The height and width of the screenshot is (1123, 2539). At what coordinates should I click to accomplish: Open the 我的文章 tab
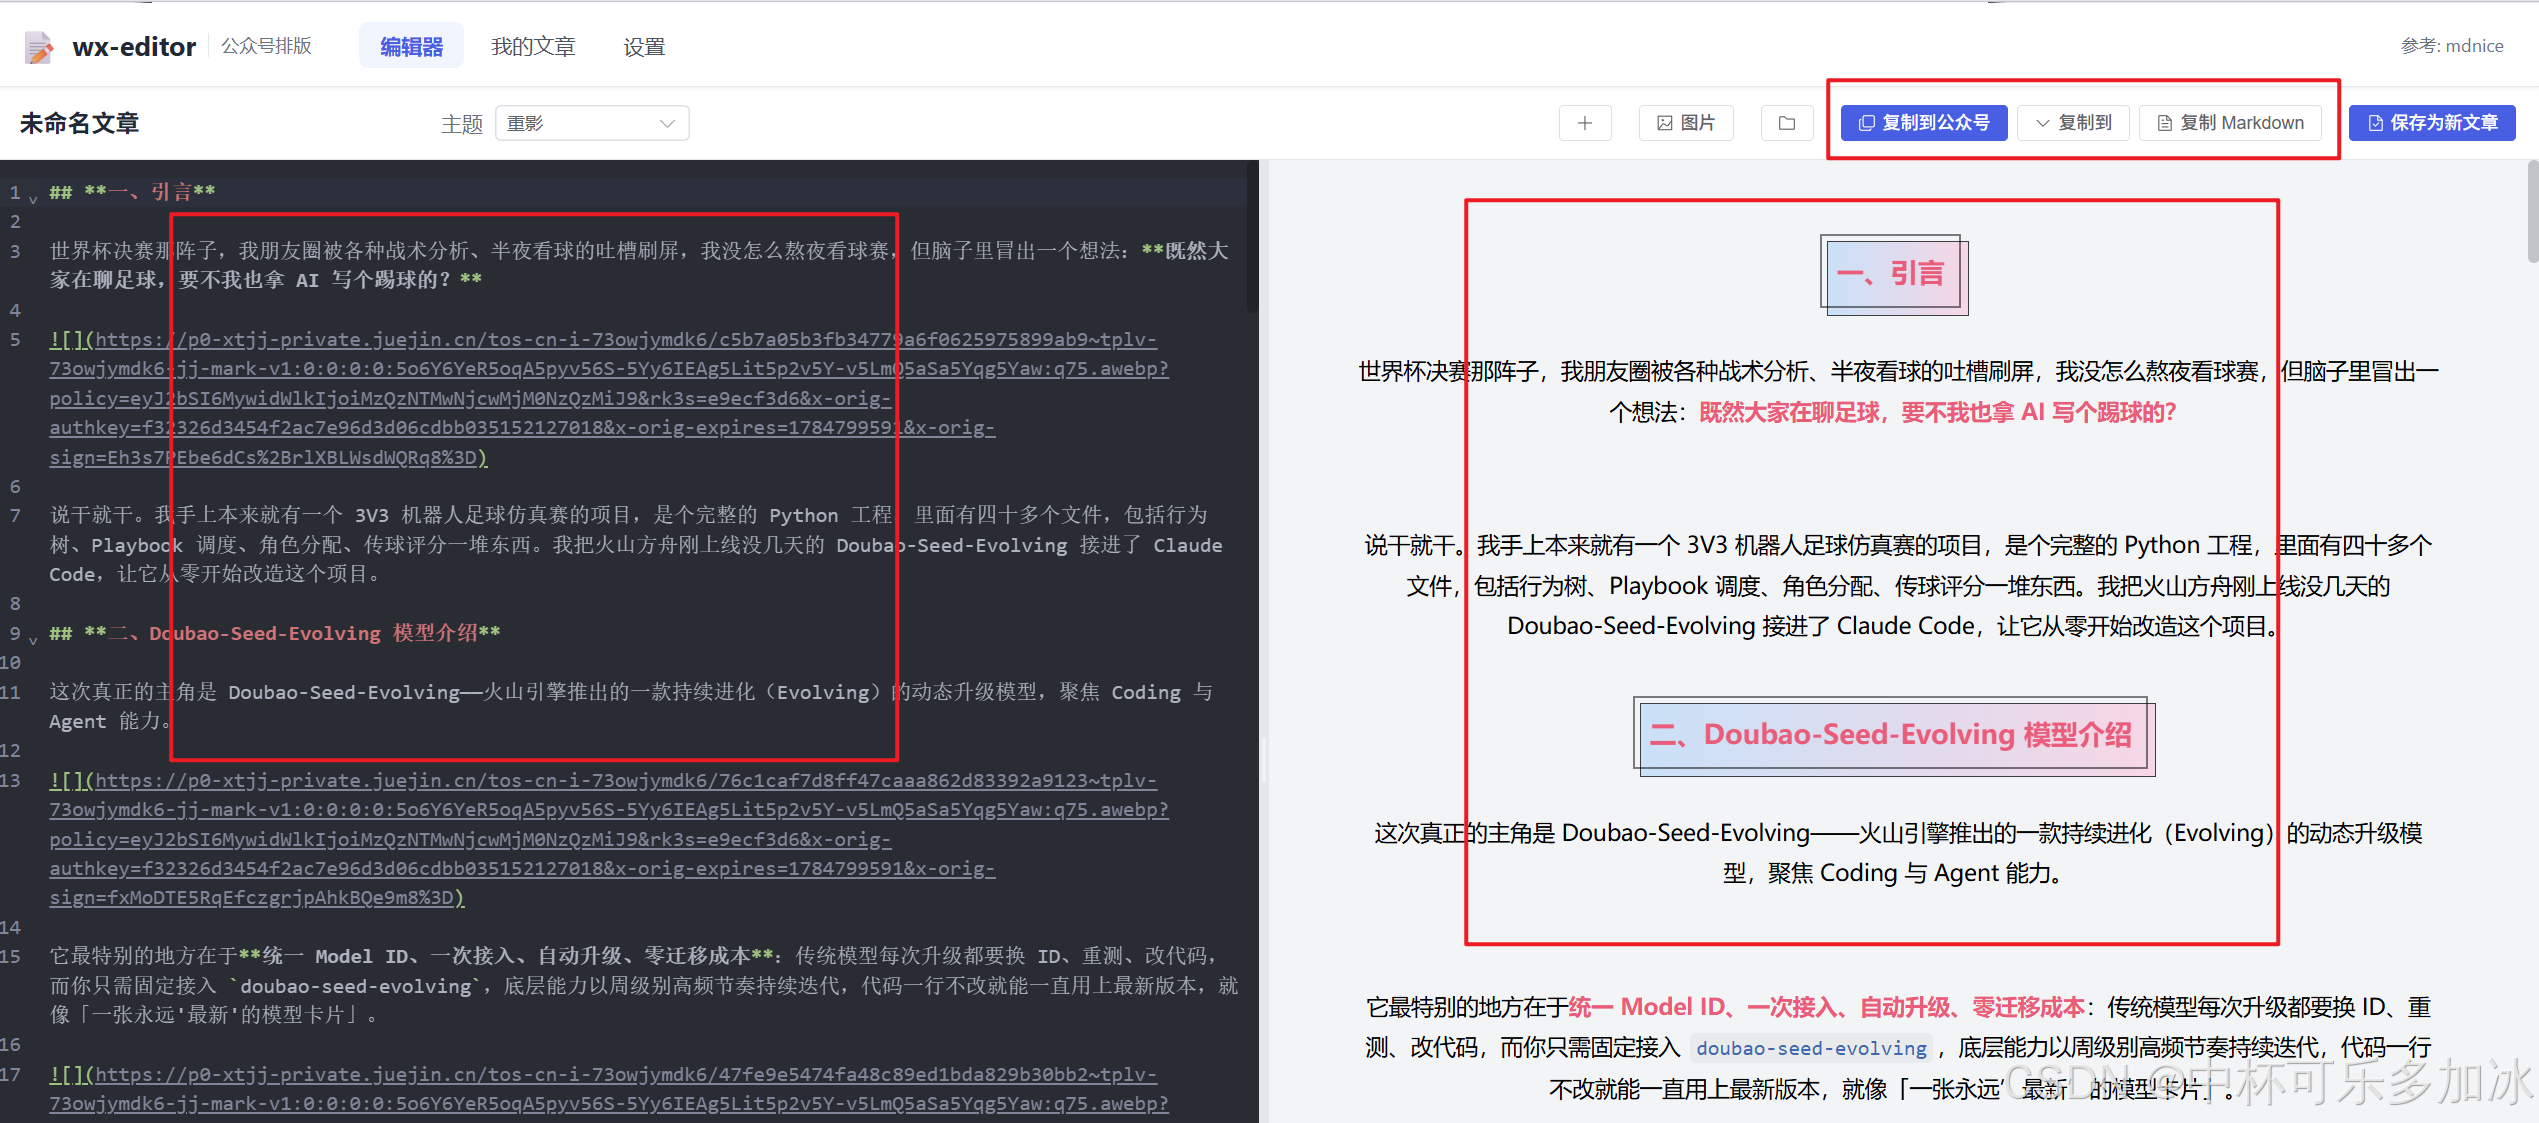[x=533, y=47]
